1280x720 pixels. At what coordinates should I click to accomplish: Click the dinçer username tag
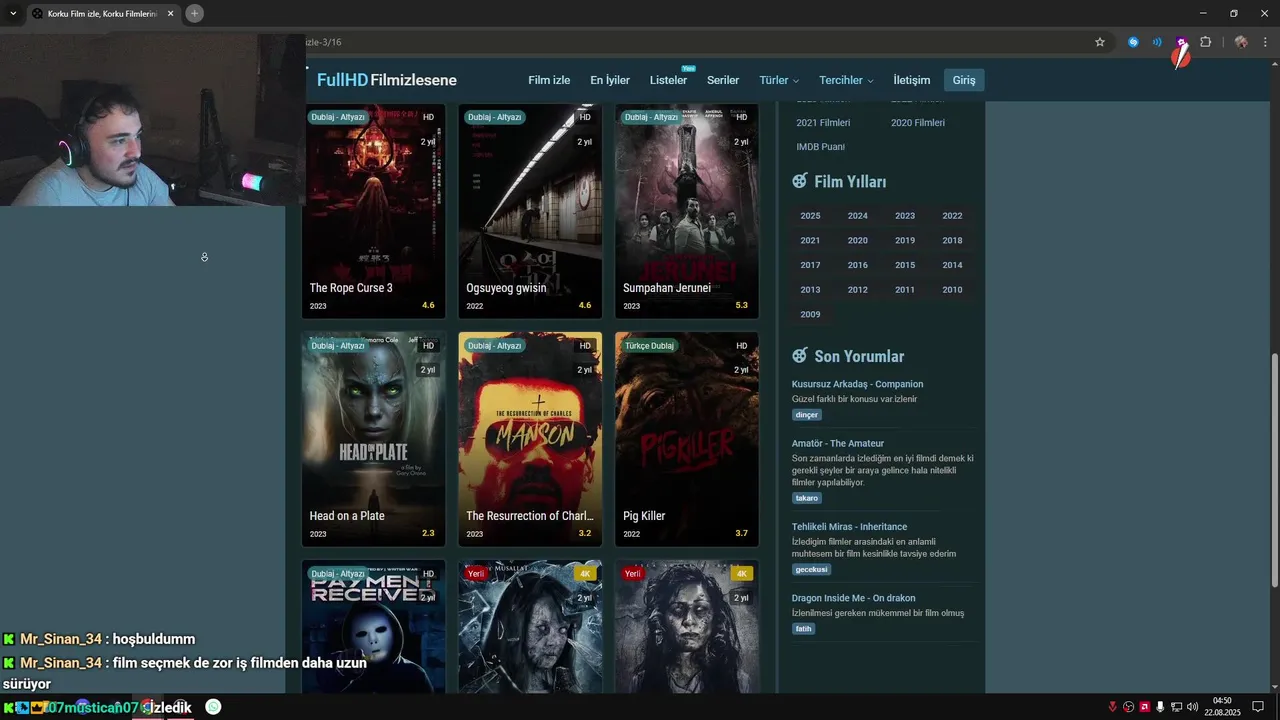pos(807,415)
